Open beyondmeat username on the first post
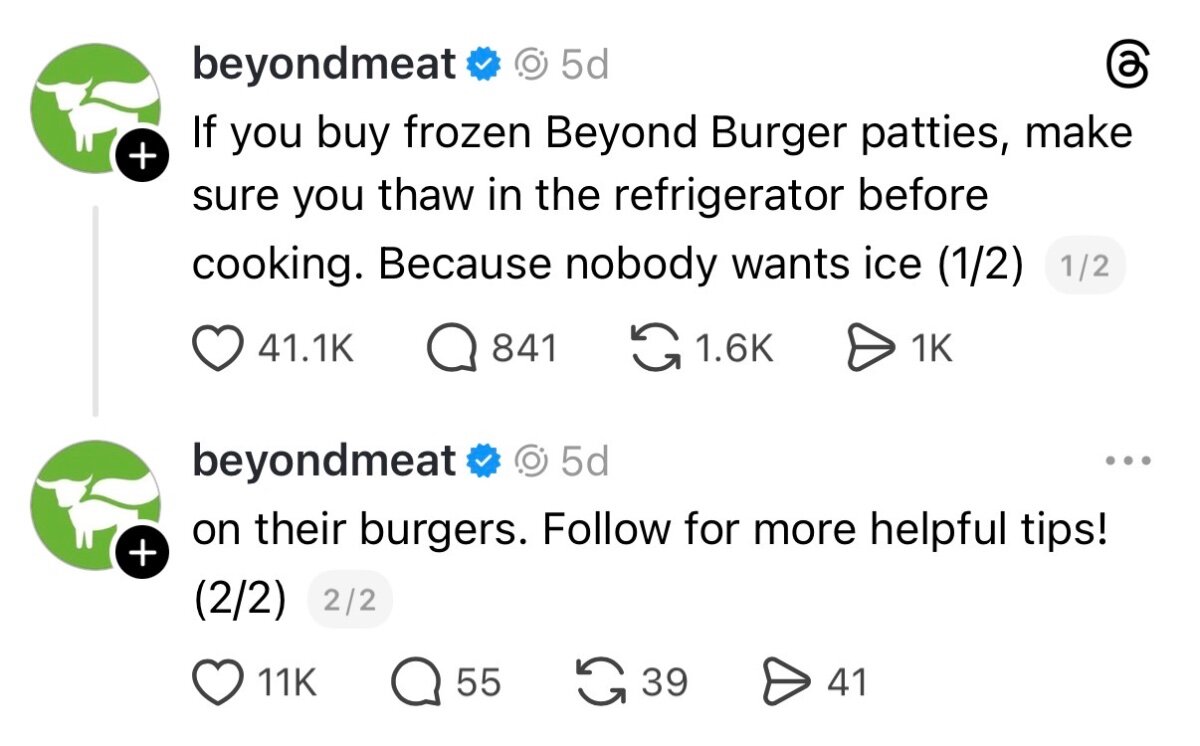Image resolution: width=1200 pixels, height=746 pixels. point(324,65)
